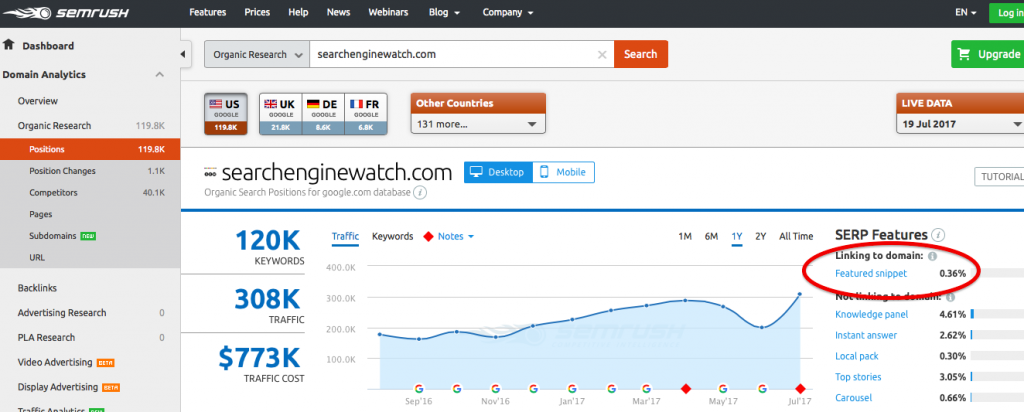Open the Local pack link

[x=857, y=357]
